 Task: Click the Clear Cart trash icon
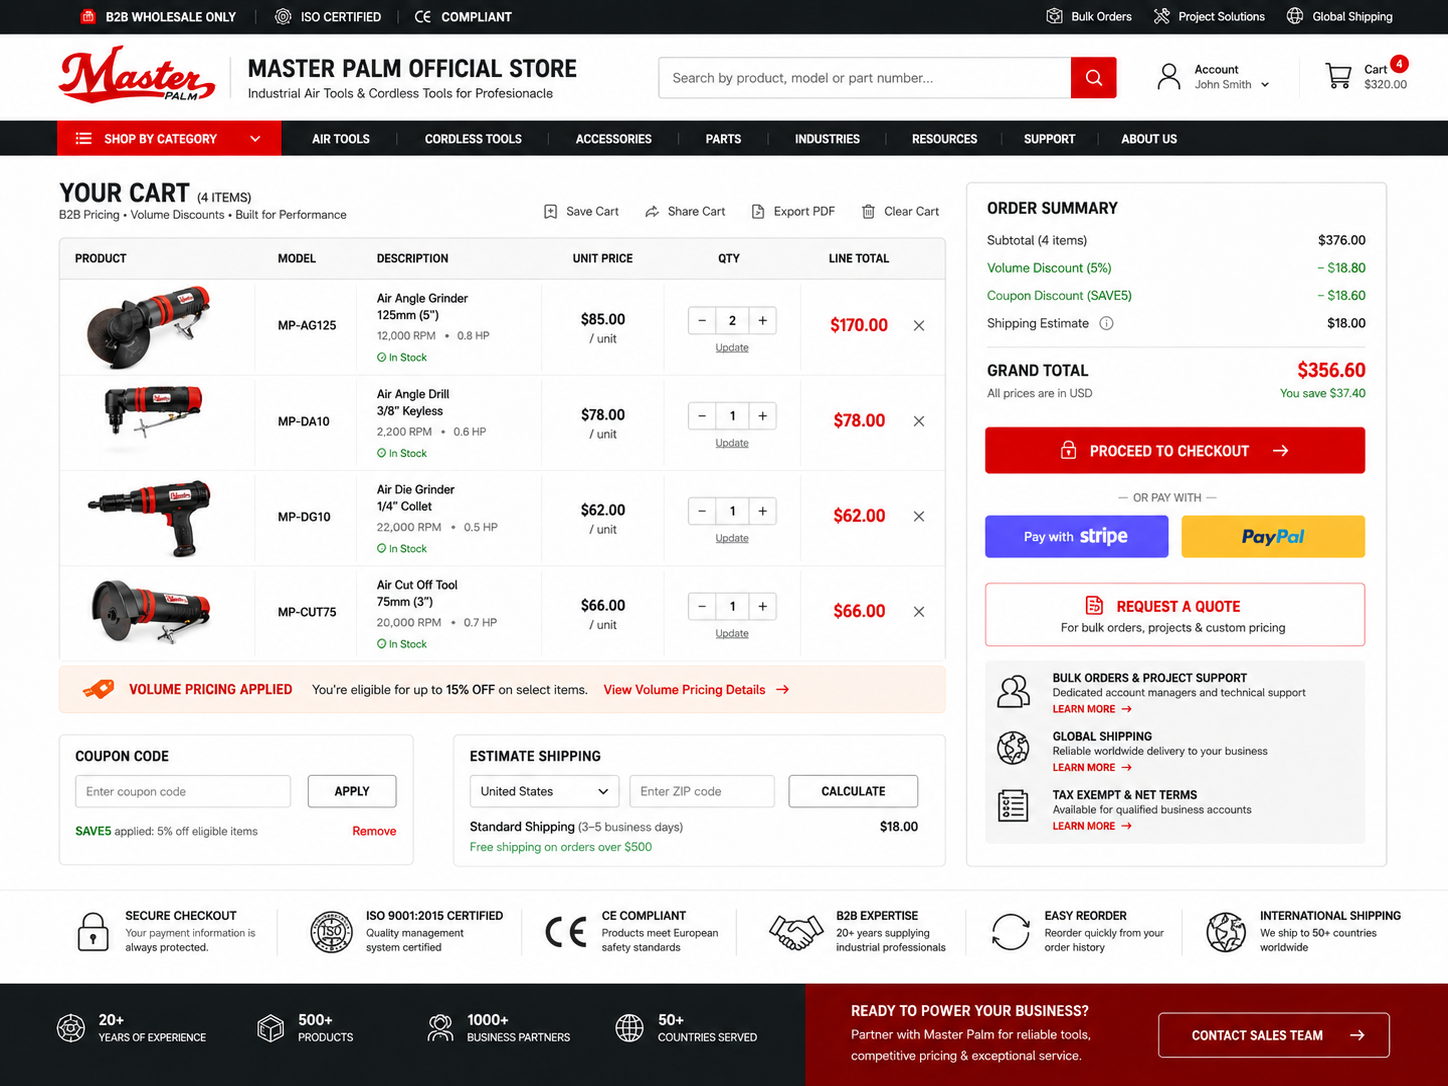(868, 211)
